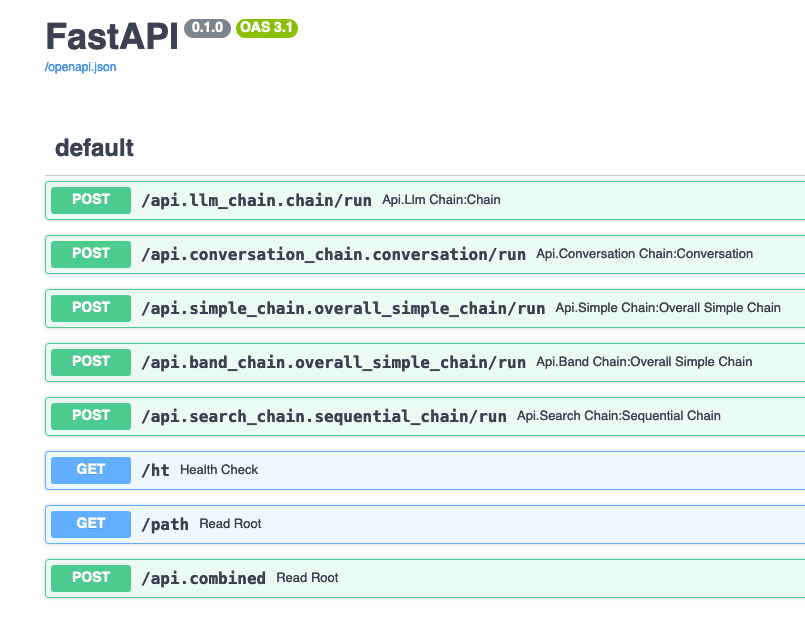Expand the /api.search_chain.sequential_chain/run path
Viewport: 805px width, 629px height.
(324, 416)
